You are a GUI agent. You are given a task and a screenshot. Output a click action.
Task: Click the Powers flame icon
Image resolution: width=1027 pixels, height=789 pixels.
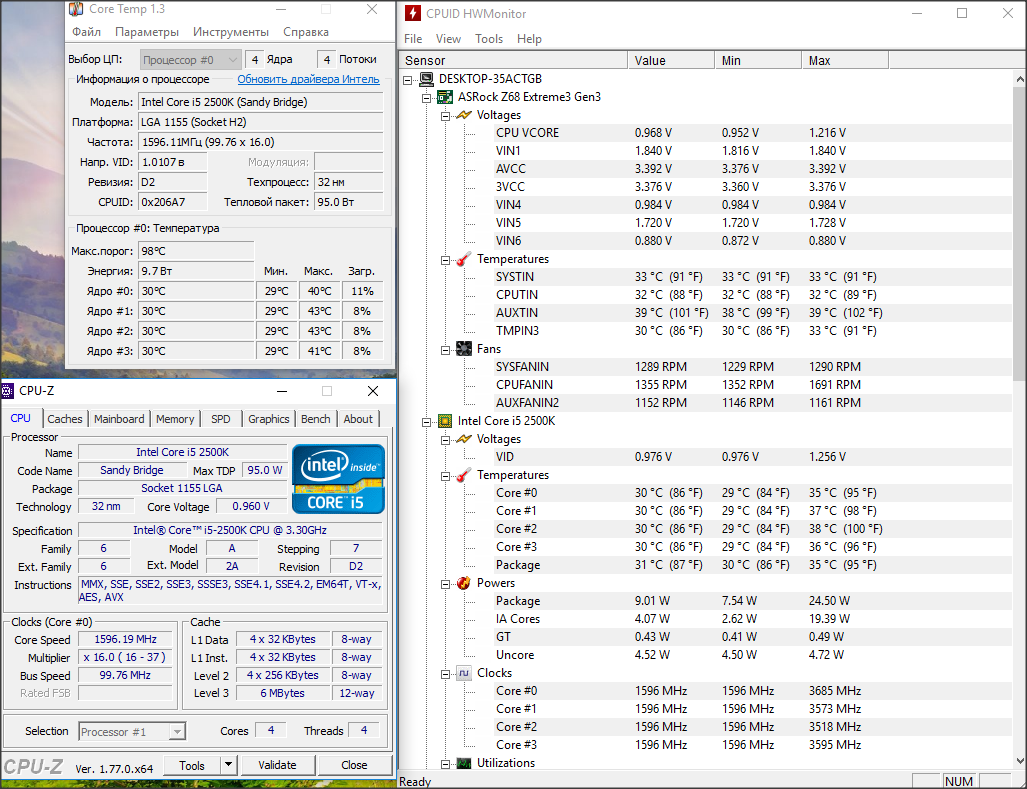[x=464, y=583]
